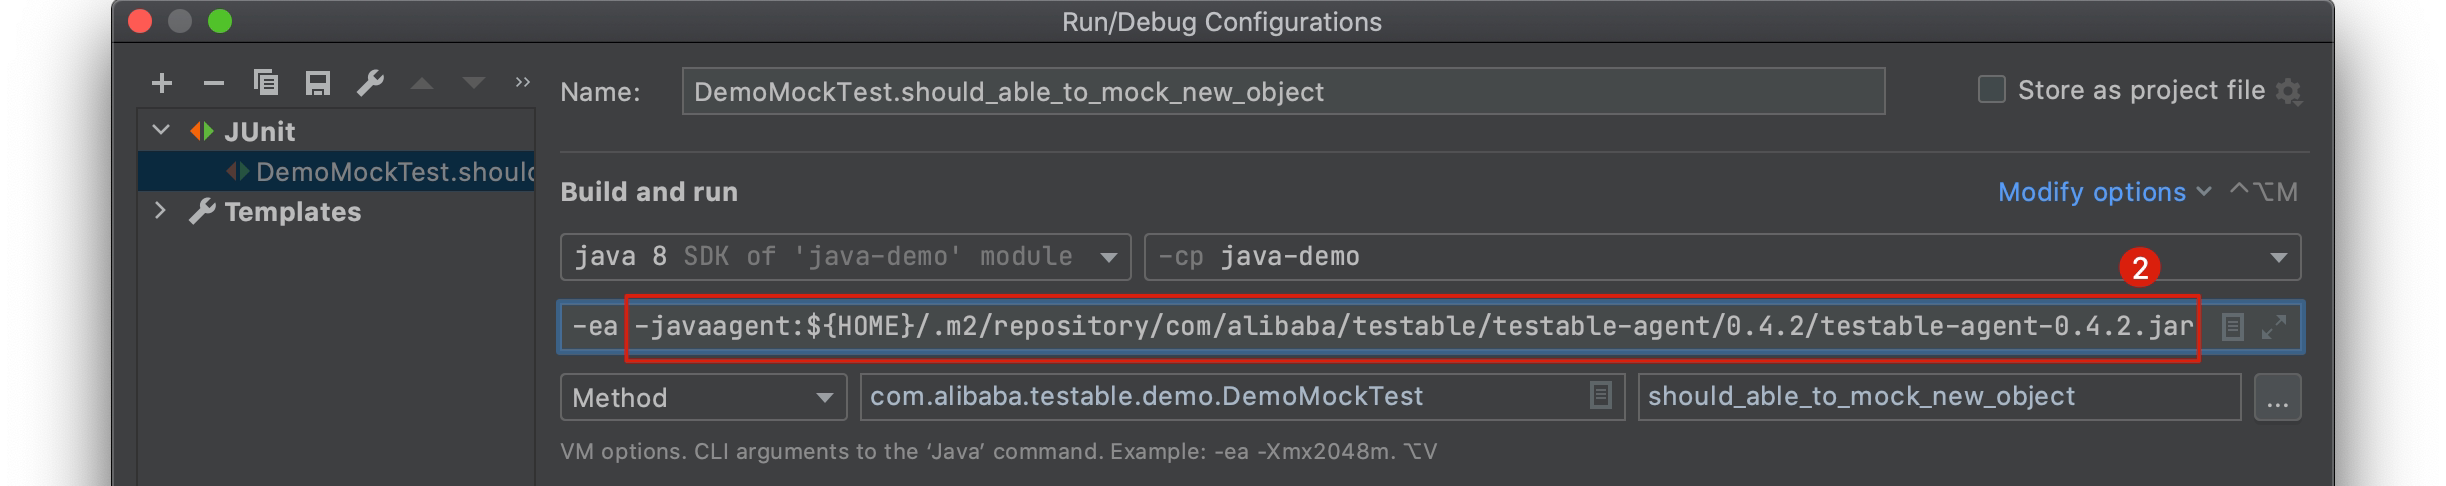Open the Store as project file gear
This screenshot has width=2446, height=486.
click(2288, 92)
